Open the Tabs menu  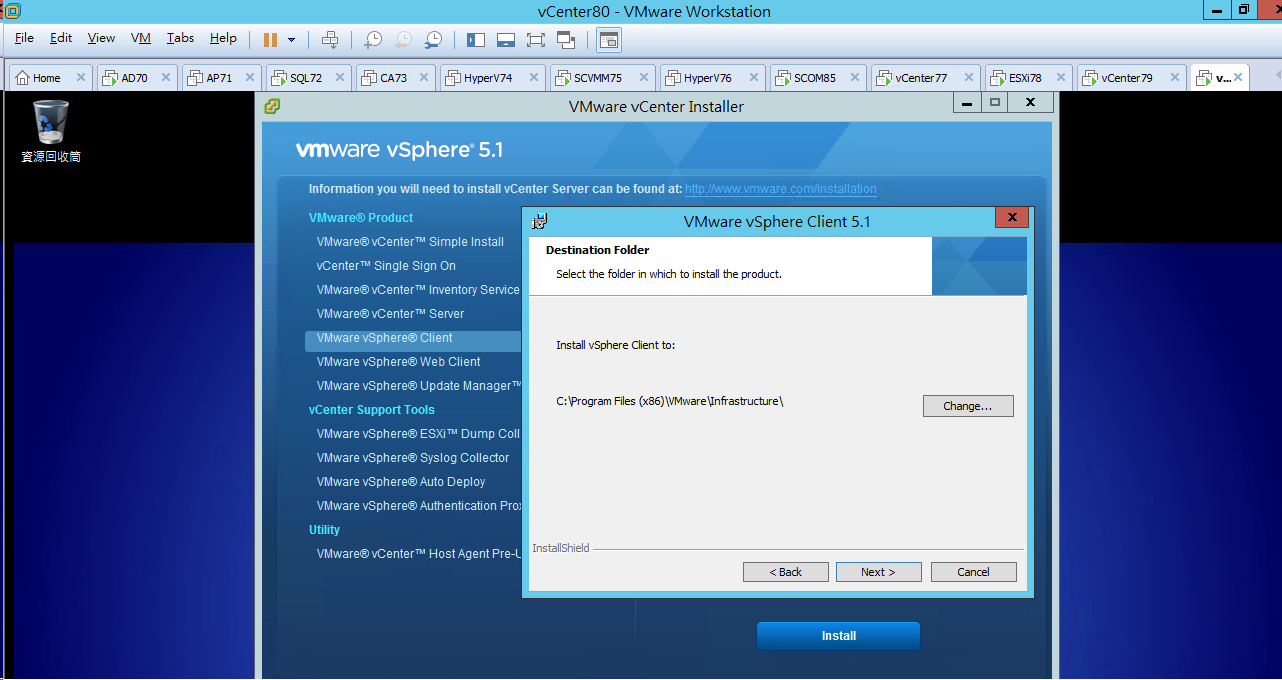pyautogui.click(x=181, y=38)
